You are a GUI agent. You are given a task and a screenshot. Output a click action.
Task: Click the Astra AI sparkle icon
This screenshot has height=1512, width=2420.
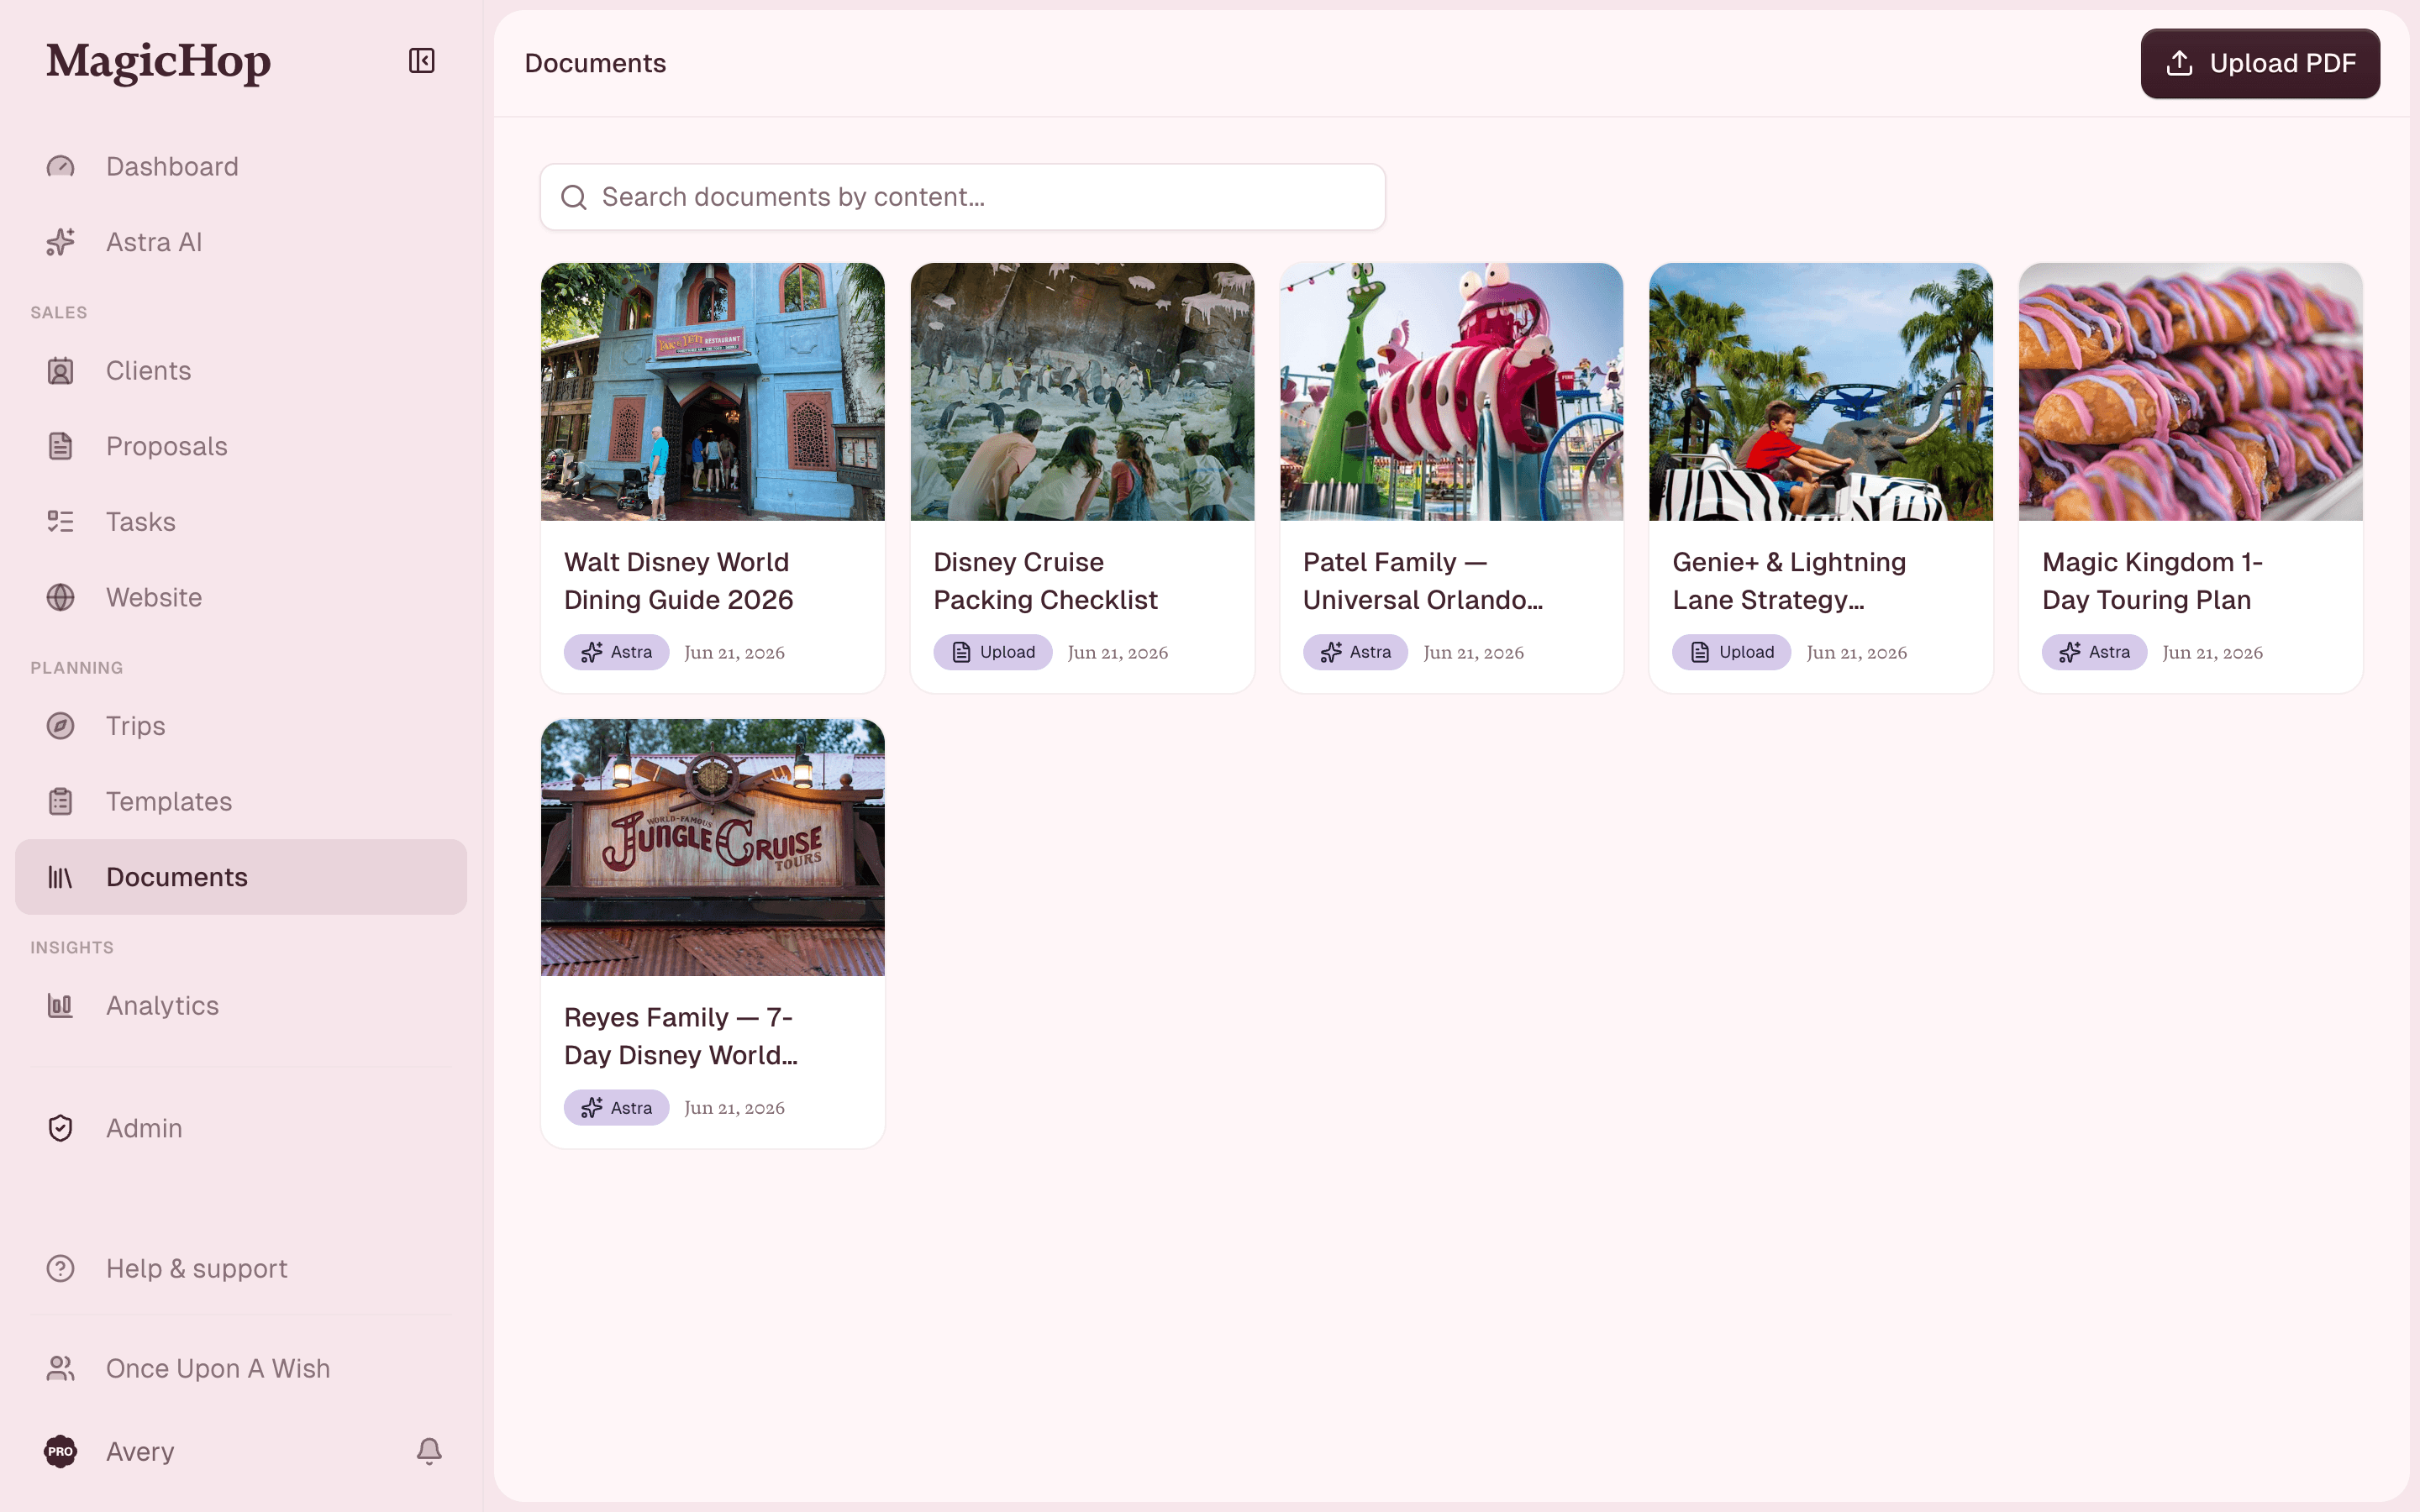[60, 242]
